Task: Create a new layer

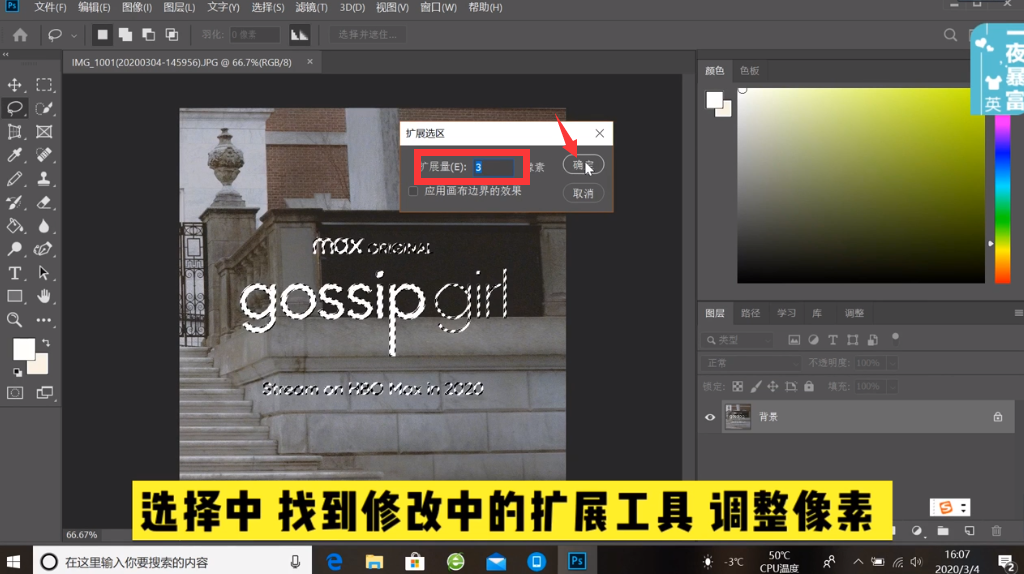Action: (970, 531)
